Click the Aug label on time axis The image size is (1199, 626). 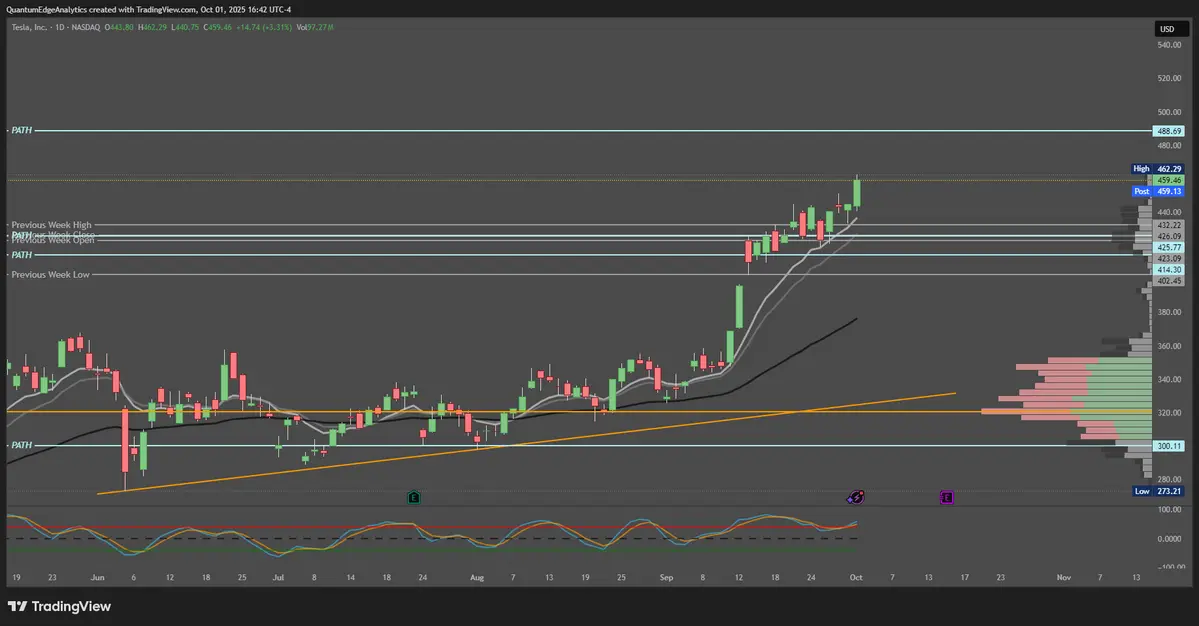(477, 577)
